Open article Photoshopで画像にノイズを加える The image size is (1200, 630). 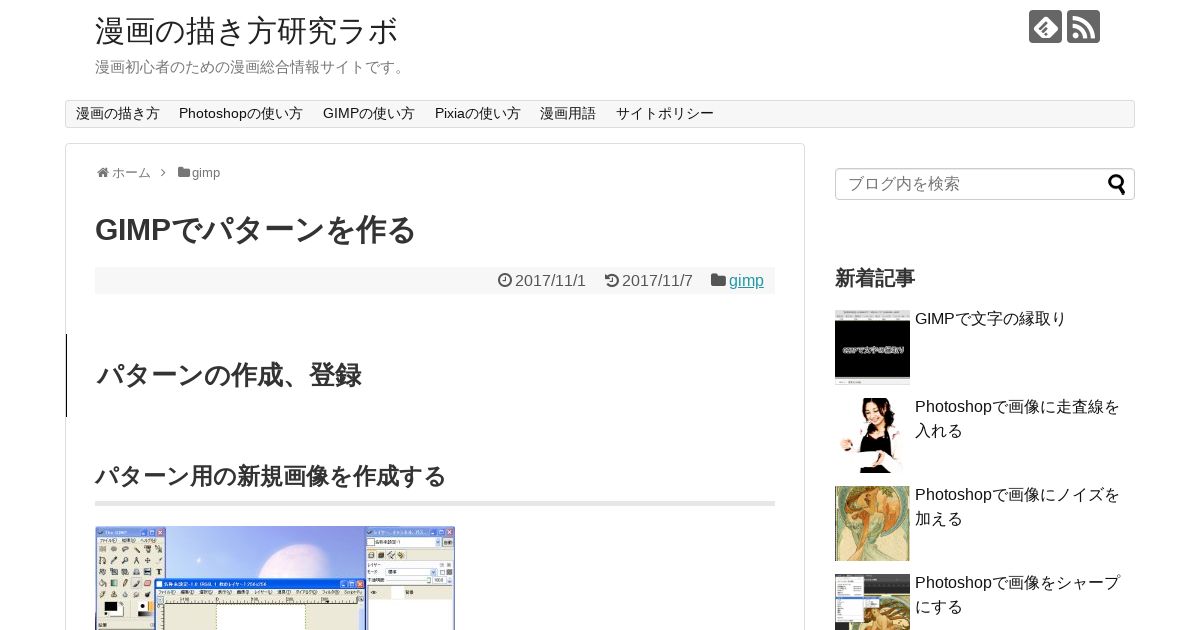(x=1018, y=507)
